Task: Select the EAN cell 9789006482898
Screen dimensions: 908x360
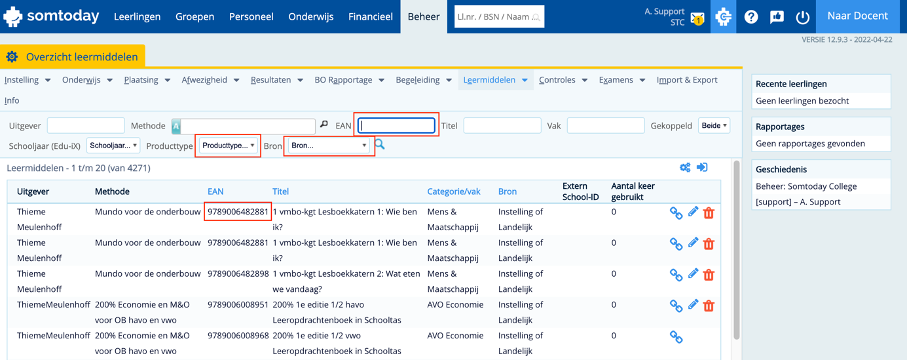Action: (x=238, y=274)
